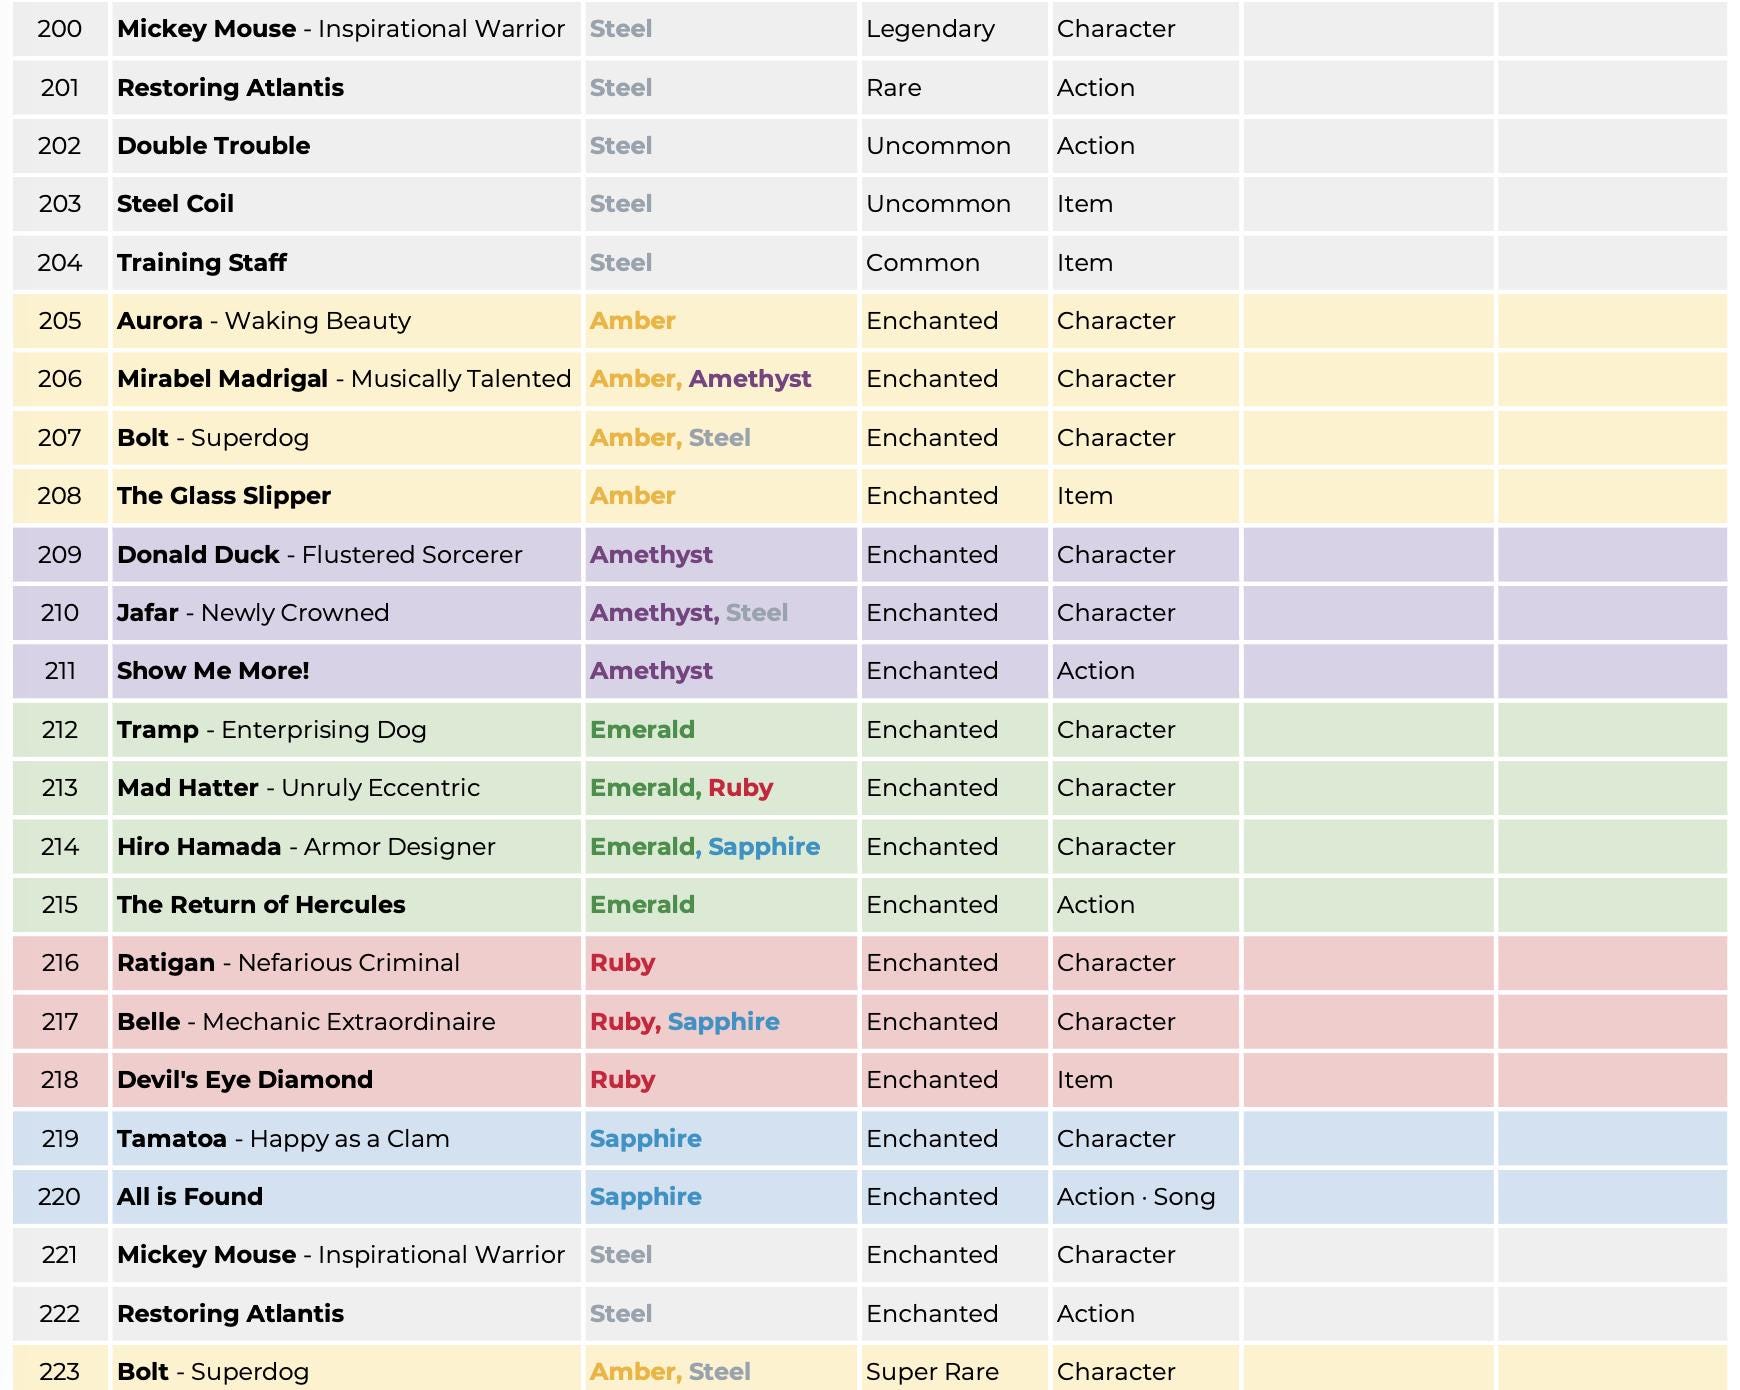Click 'Tramp - Enterprising Dog' card name
The width and height of the screenshot is (1740, 1390).
pos(272,730)
